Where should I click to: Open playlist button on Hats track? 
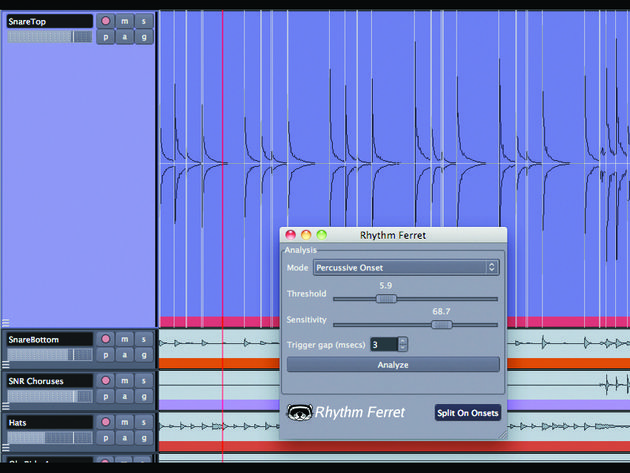pos(106,438)
